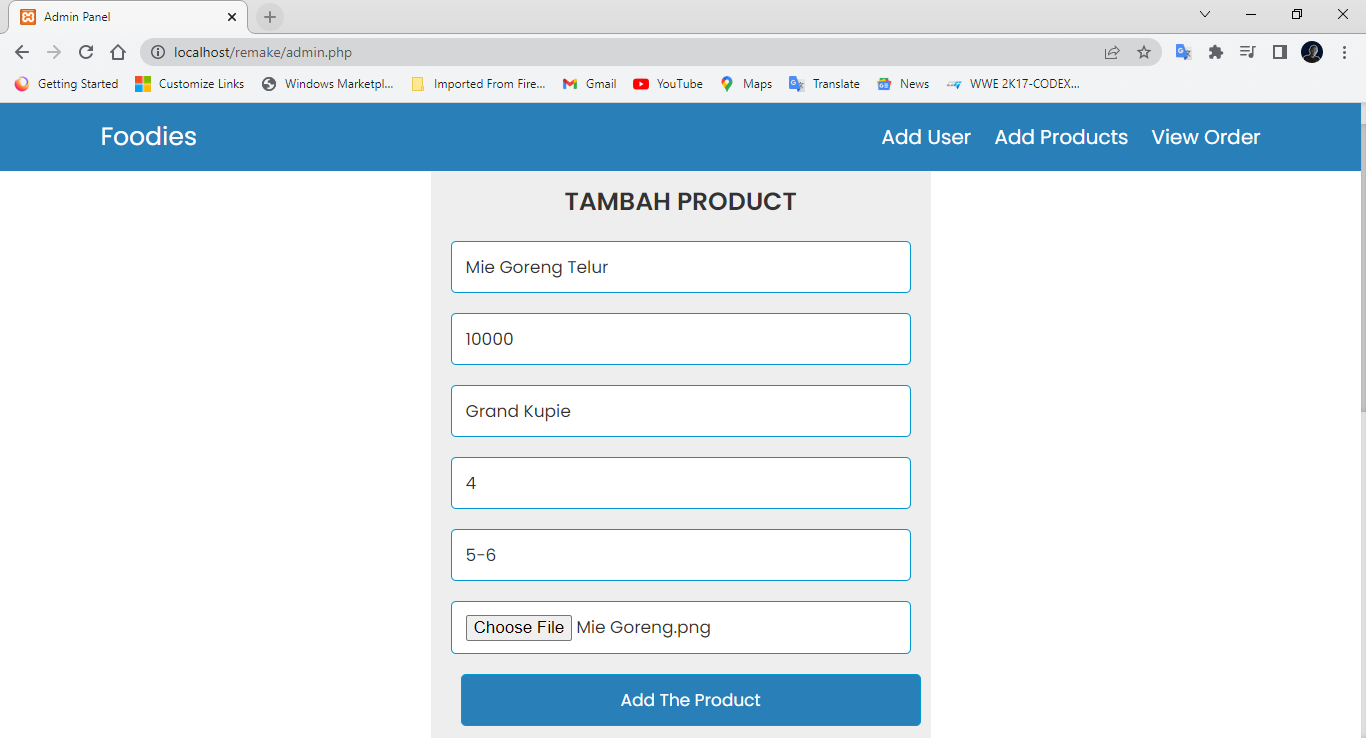This screenshot has width=1366, height=738.
Task: Open Add Products in the navigation
Action: (1061, 137)
